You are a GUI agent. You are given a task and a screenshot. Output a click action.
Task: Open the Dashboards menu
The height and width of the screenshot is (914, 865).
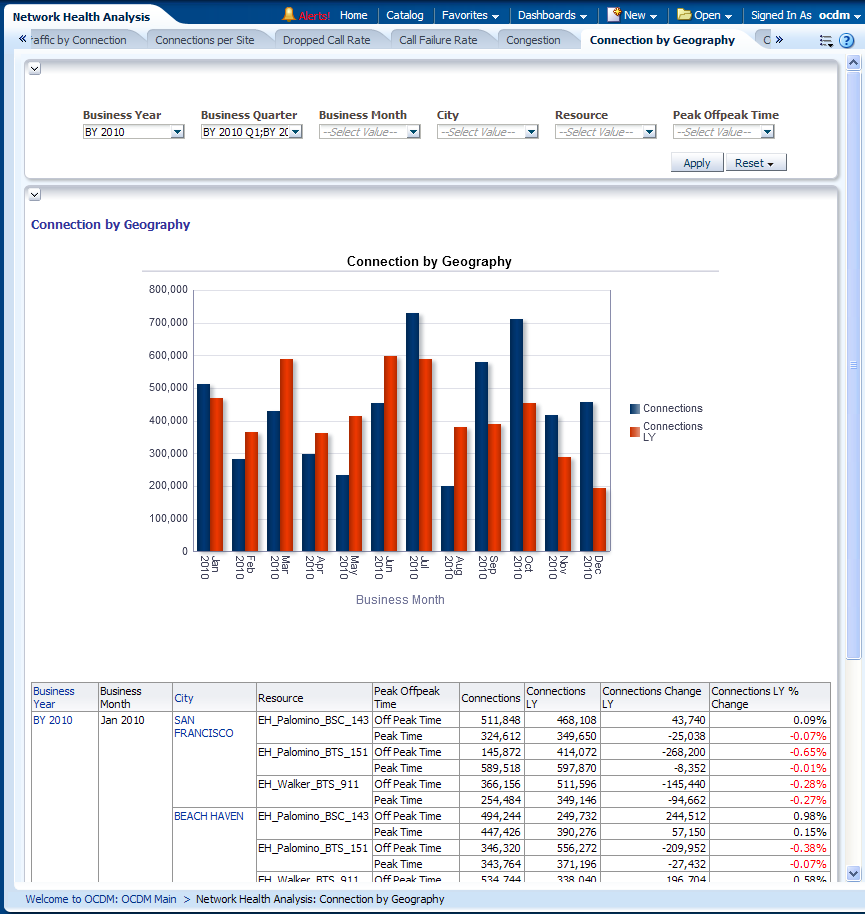(x=552, y=15)
